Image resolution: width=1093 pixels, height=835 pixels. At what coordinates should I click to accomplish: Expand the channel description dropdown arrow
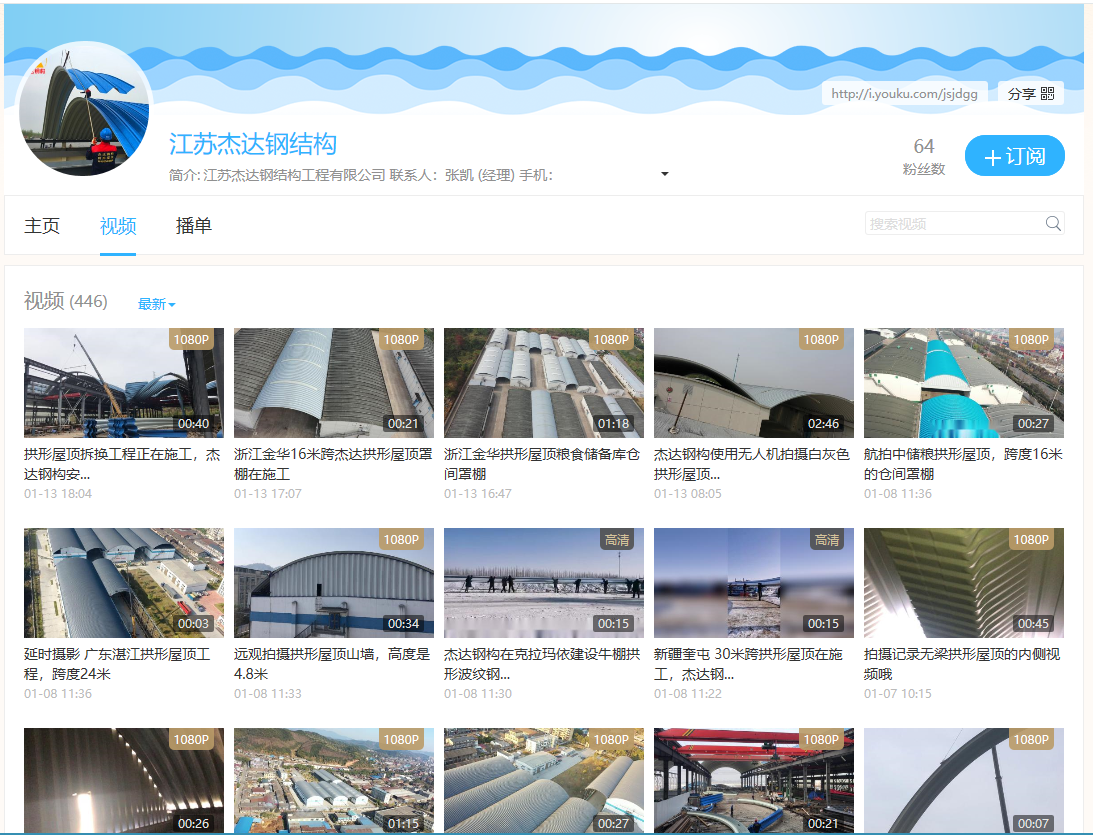664,174
